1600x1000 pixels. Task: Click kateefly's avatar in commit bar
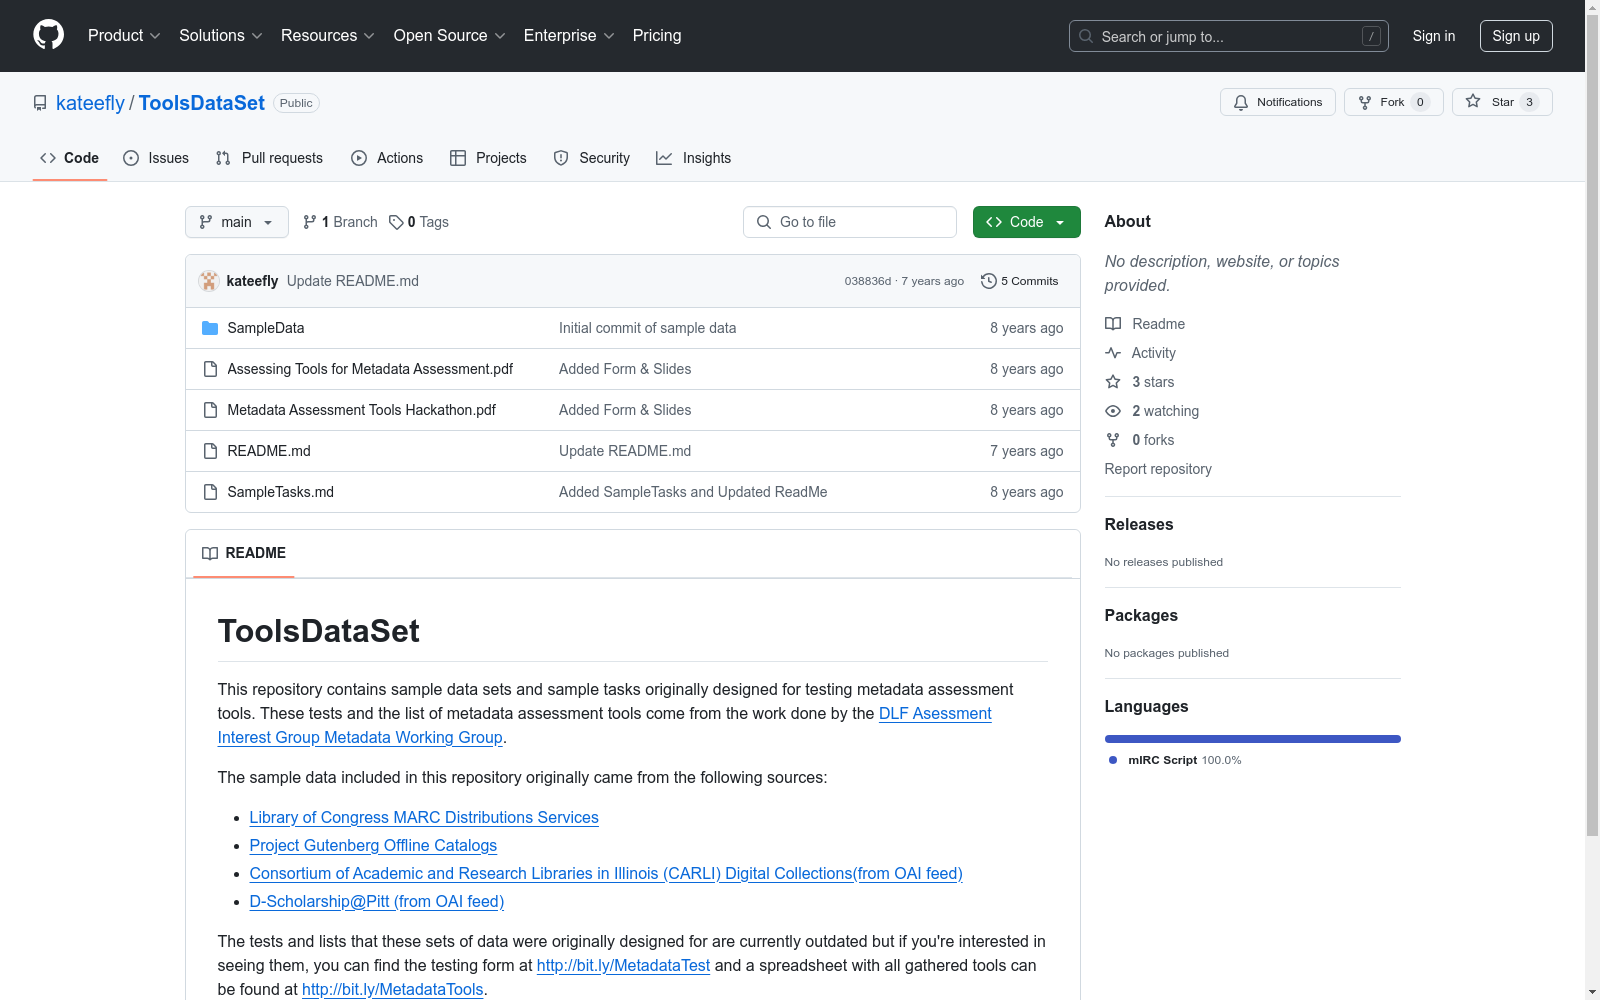[x=209, y=281]
